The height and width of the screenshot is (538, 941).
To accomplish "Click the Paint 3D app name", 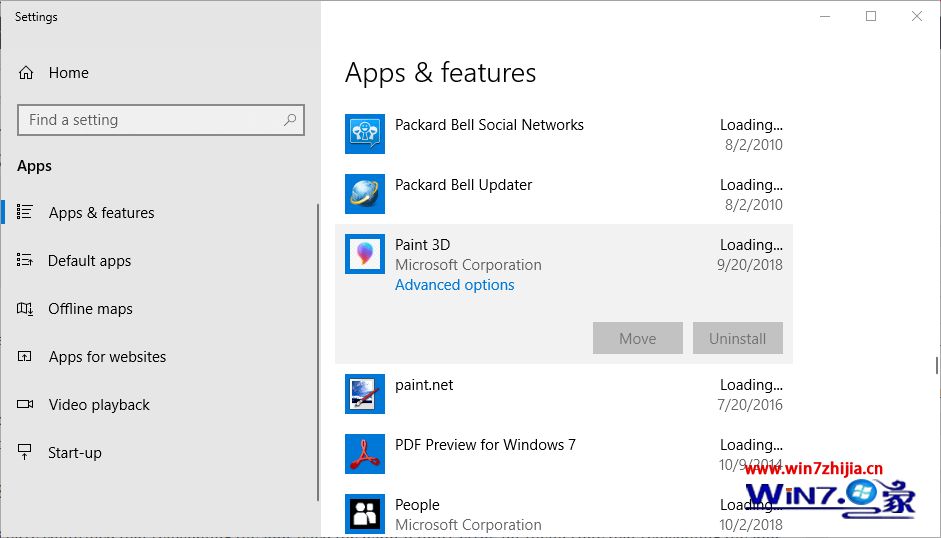I will 422,244.
